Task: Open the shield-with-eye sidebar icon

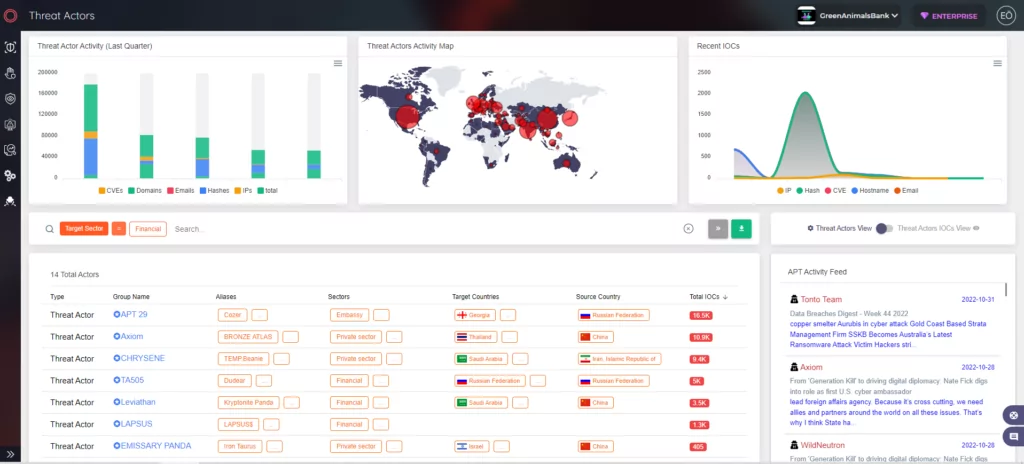Action: click(10, 99)
